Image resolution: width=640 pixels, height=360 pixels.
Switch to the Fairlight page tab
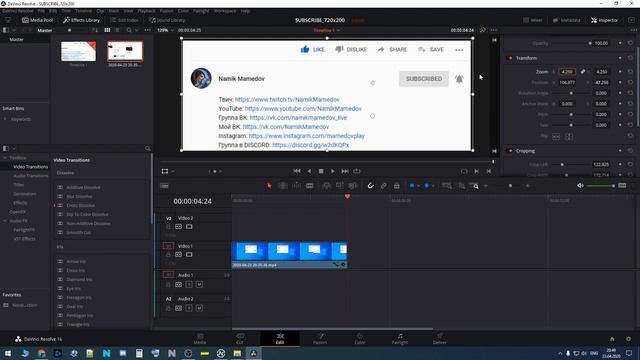pos(400,338)
